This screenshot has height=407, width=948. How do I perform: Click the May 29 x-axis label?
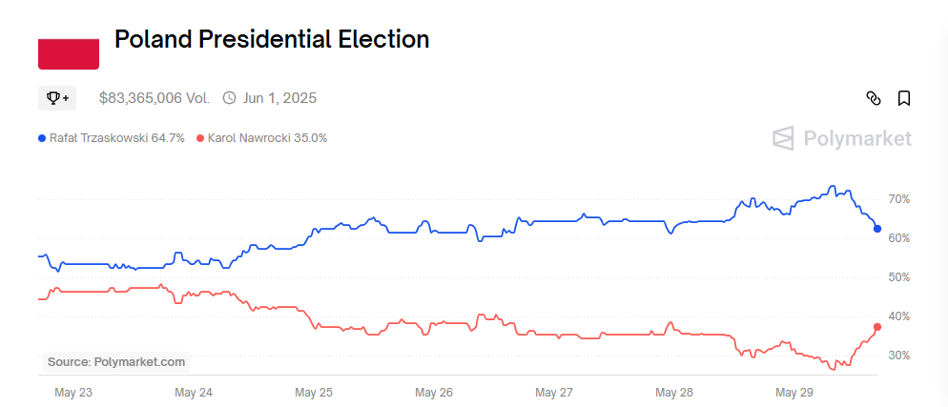(x=793, y=393)
